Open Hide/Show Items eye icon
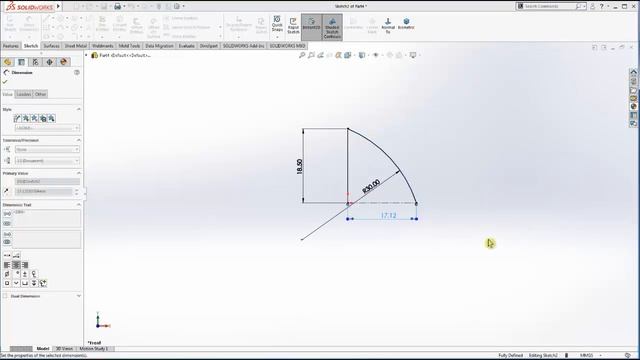Image resolution: width=640 pixels, height=360 pixels. coord(376,55)
